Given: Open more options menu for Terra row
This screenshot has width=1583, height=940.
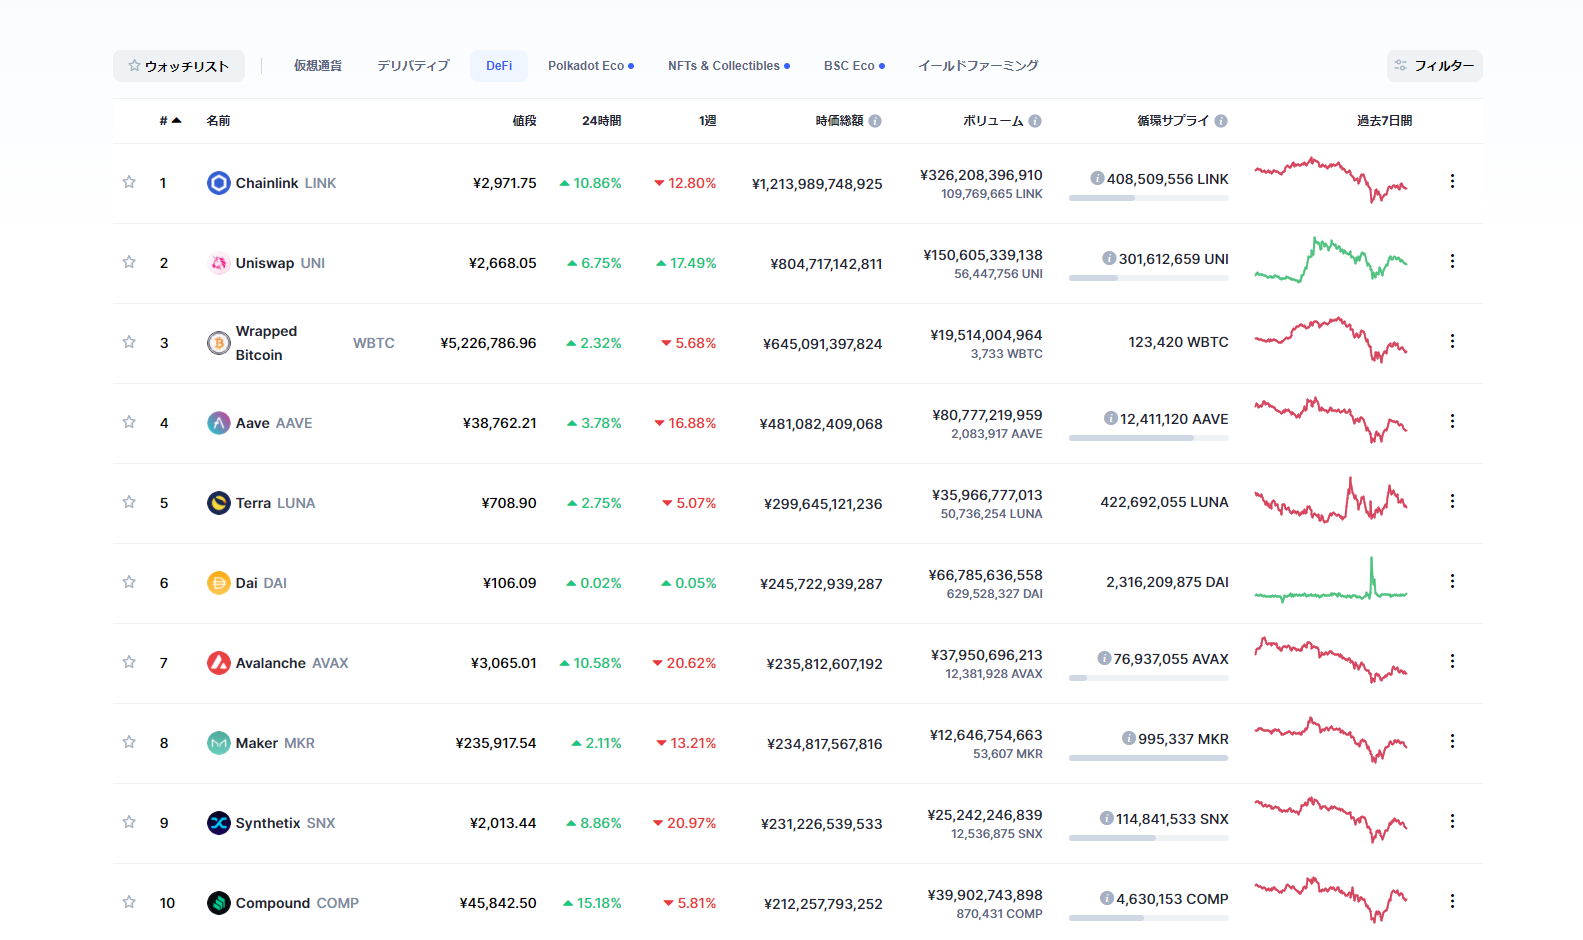Looking at the screenshot, I should 1452,501.
